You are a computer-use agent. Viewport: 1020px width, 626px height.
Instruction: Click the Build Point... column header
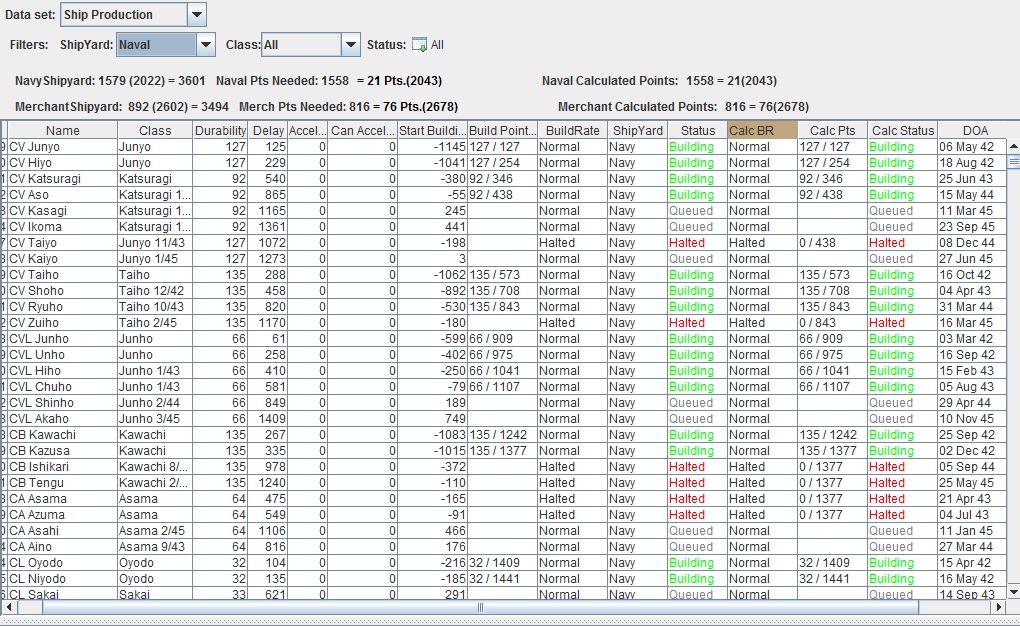(503, 130)
